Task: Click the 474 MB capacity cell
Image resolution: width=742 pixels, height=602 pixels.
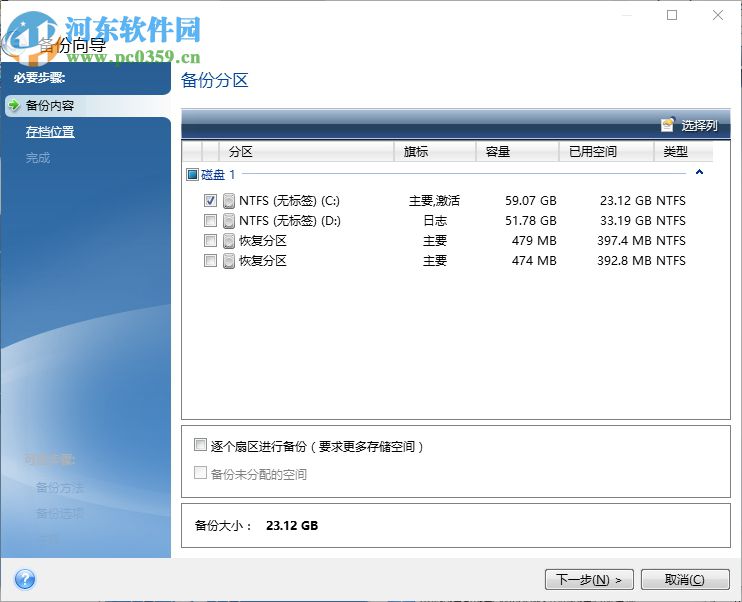Action: click(534, 261)
